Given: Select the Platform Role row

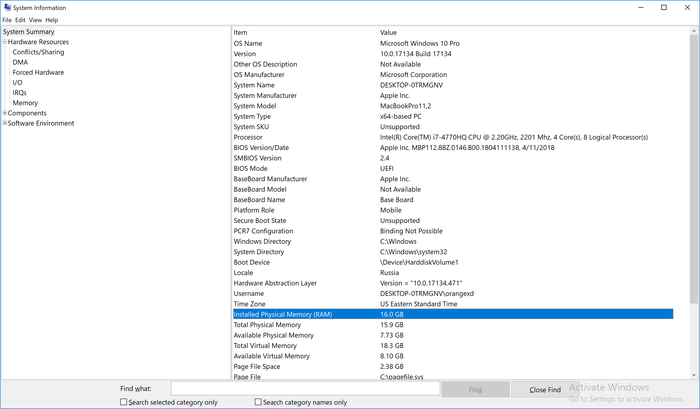Looking at the screenshot, I should (x=453, y=210).
